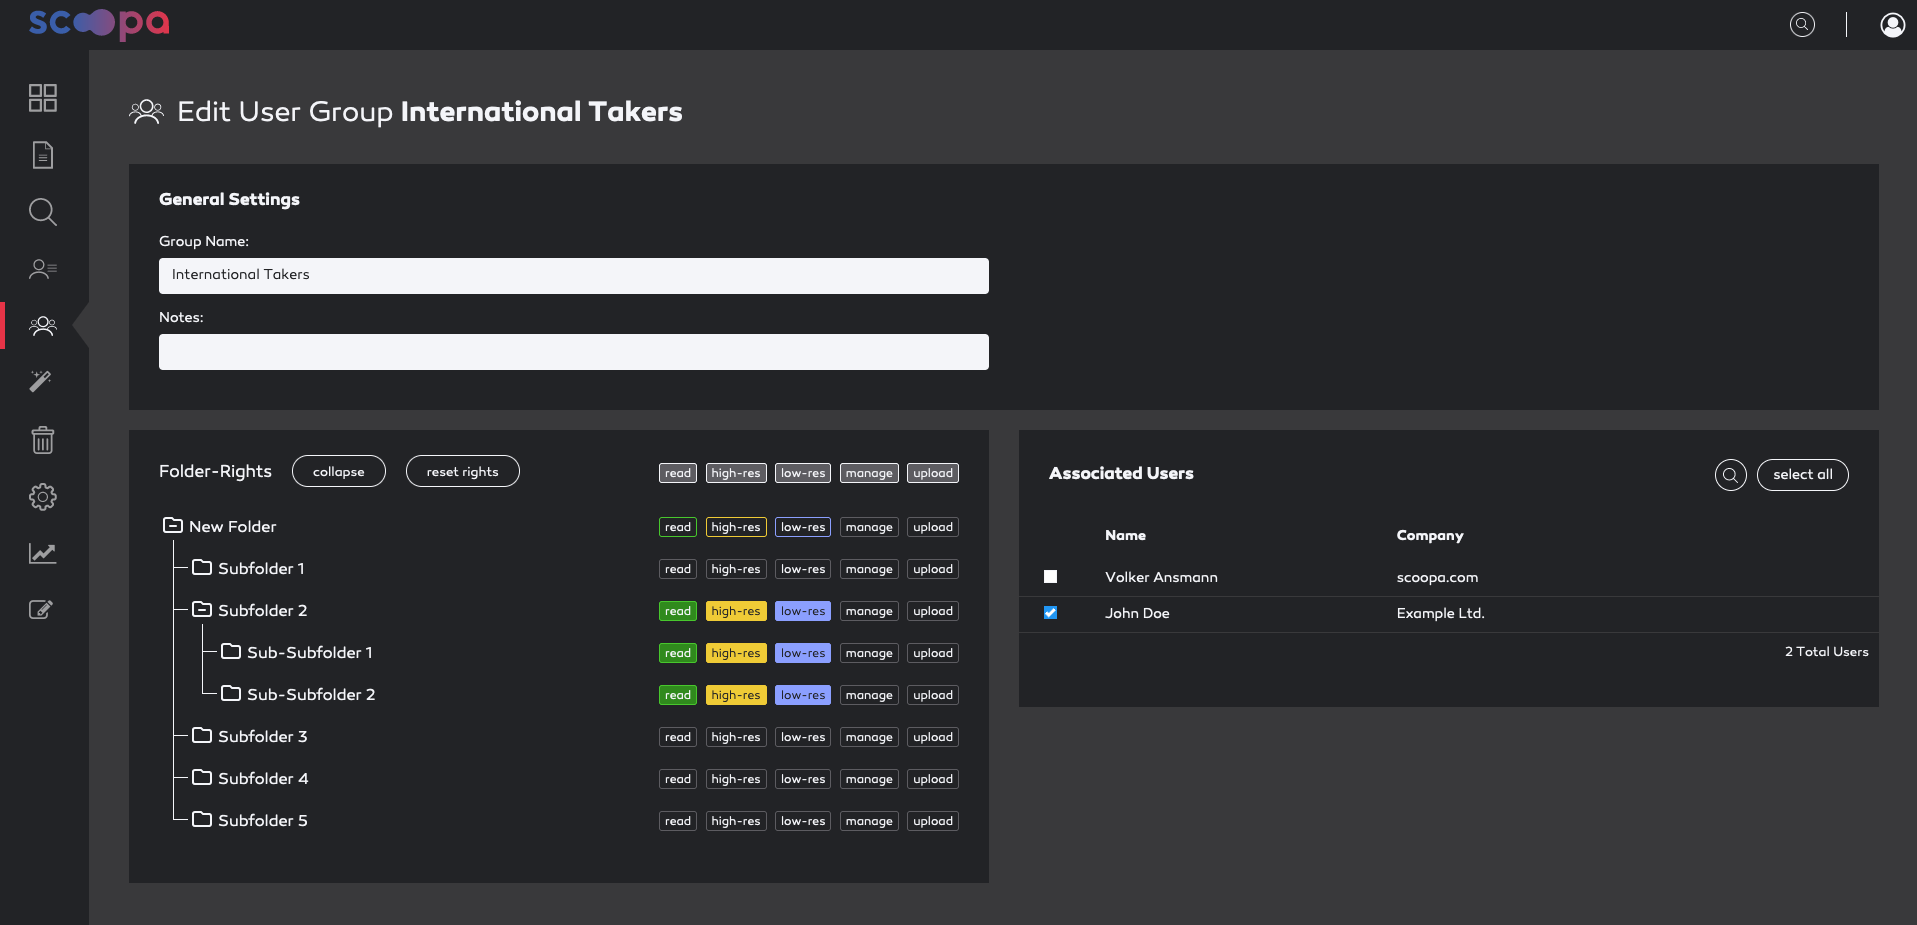Enable read right for Subfolder 4
The width and height of the screenshot is (1917, 925).
(x=678, y=779)
